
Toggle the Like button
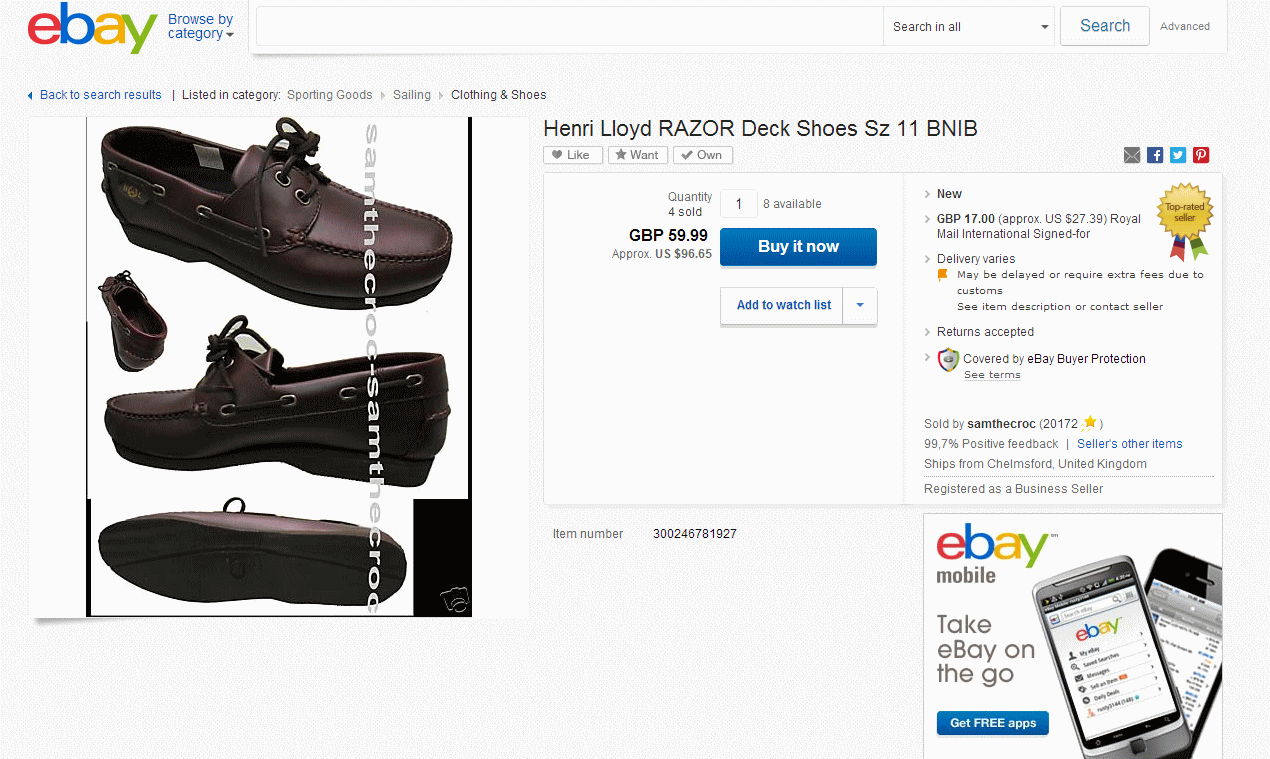573,155
